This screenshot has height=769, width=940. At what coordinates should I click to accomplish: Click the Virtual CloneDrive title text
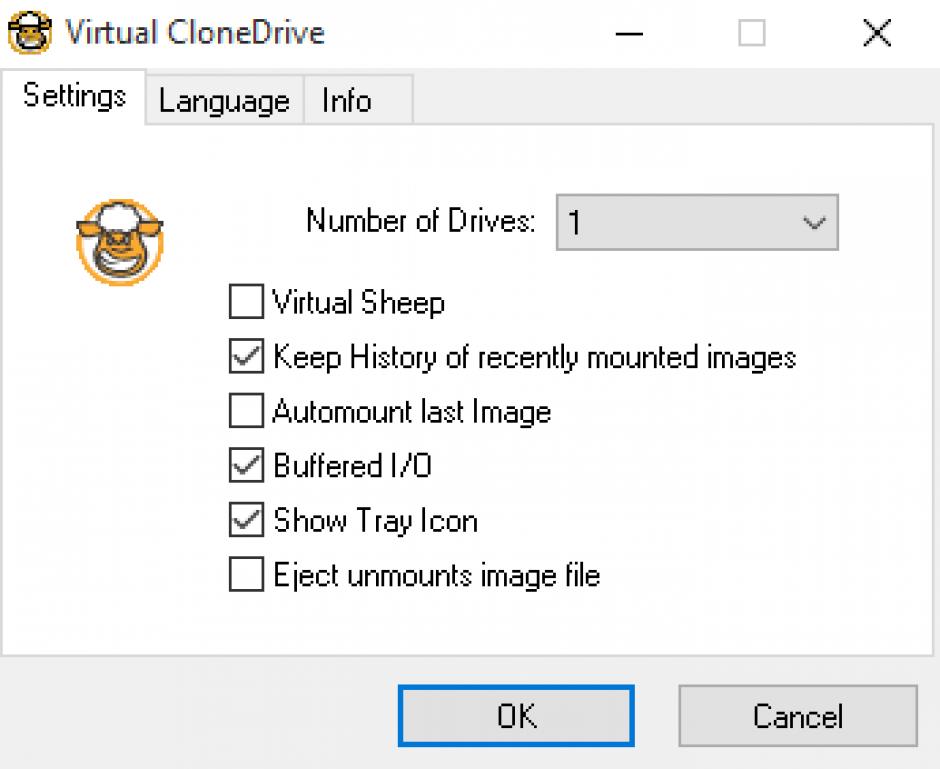[195, 32]
